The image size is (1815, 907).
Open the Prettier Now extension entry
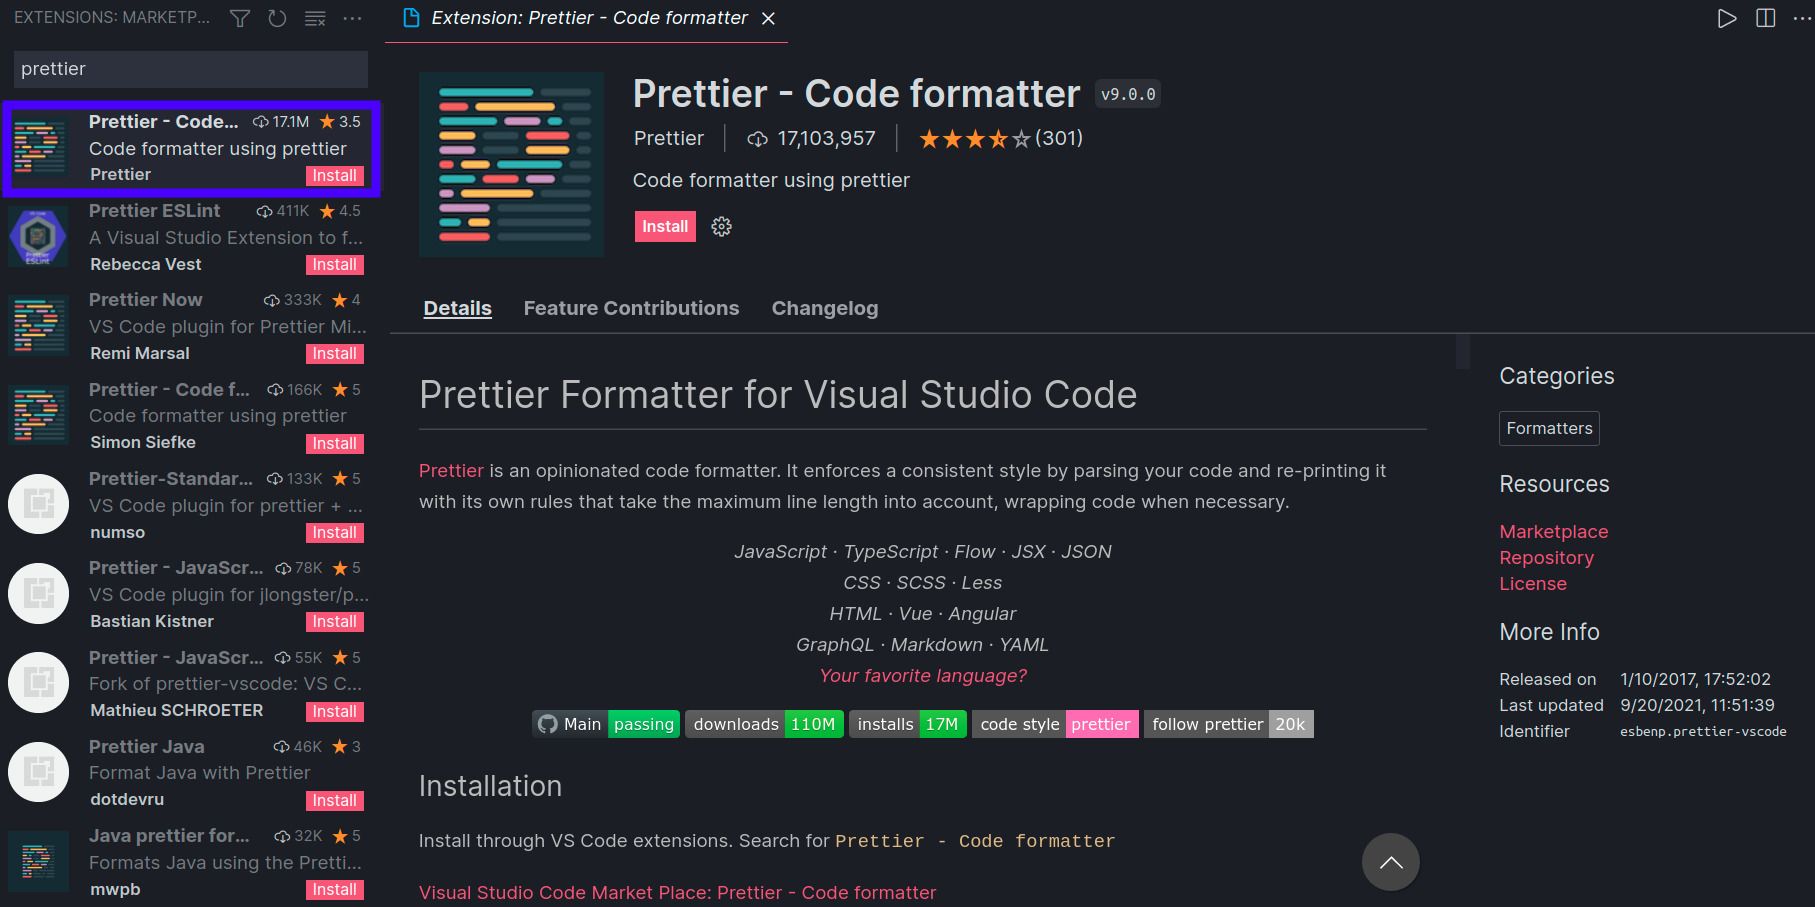188,326
